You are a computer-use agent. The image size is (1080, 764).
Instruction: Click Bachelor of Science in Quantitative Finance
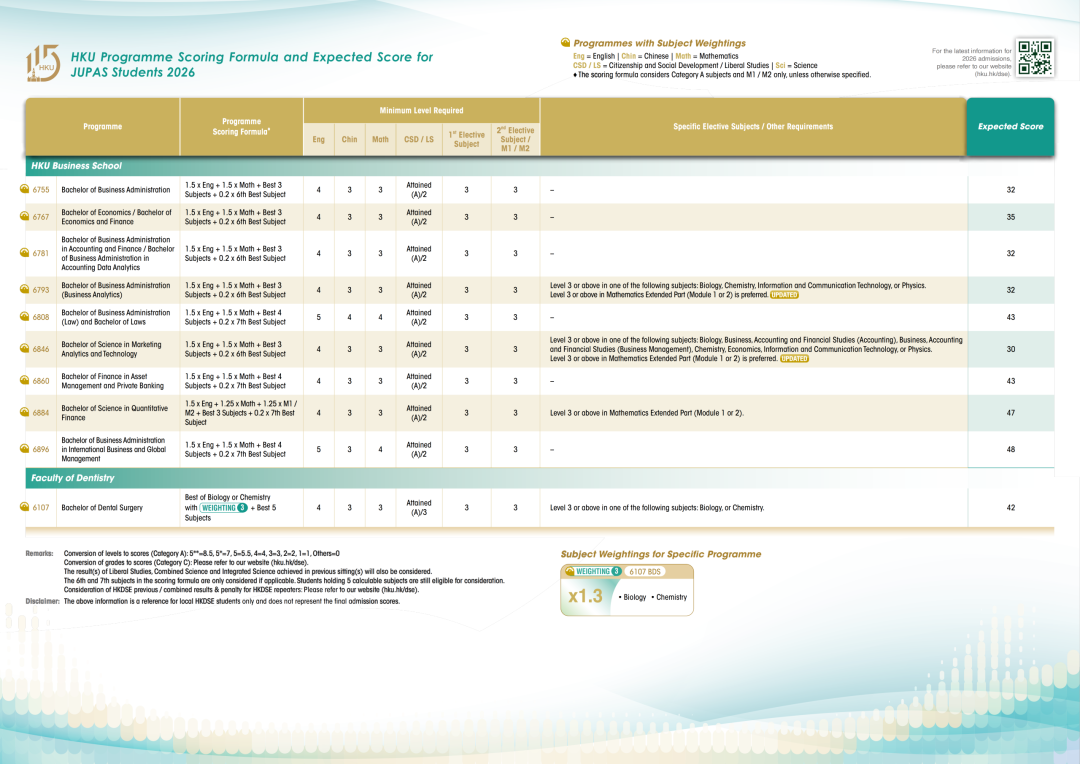pyautogui.click(x=114, y=413)
